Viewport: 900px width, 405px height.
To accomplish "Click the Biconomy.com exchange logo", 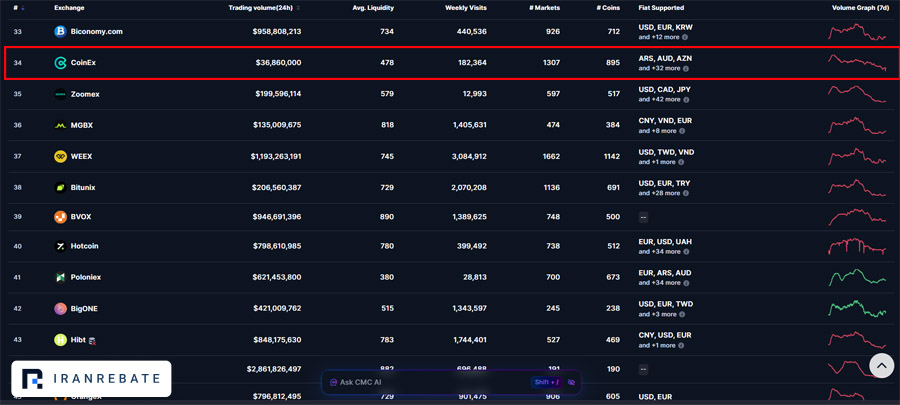I will [60, 32].
